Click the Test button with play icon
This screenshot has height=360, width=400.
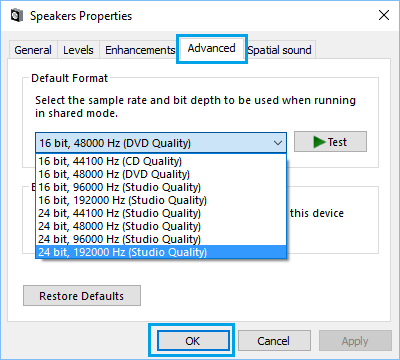(330, 142)
